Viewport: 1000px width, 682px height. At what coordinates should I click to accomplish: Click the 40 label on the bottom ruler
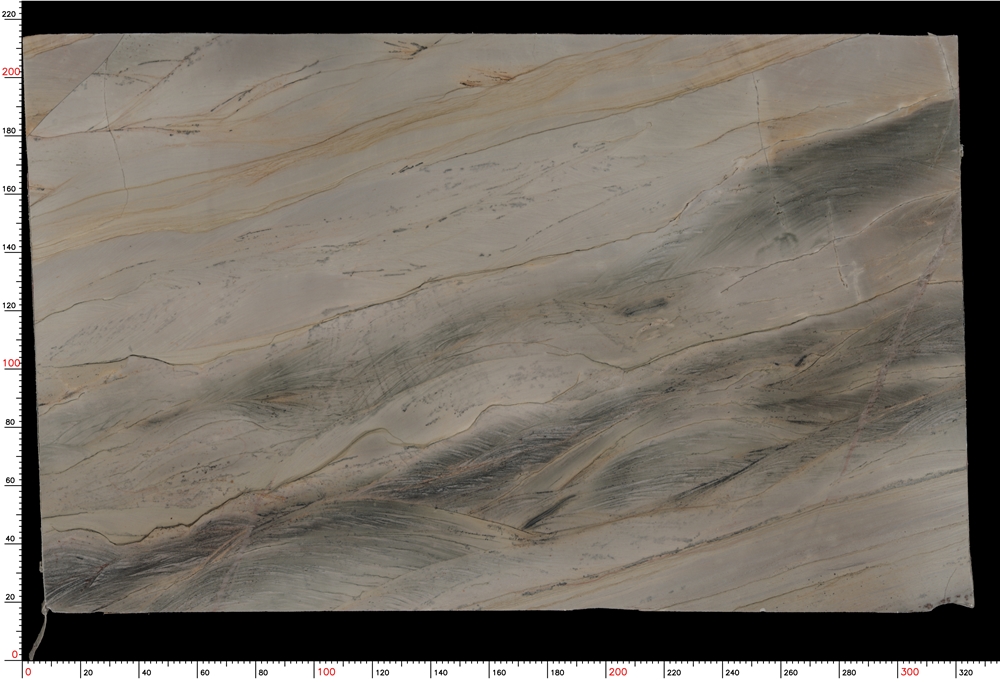[x=145, y=673]
